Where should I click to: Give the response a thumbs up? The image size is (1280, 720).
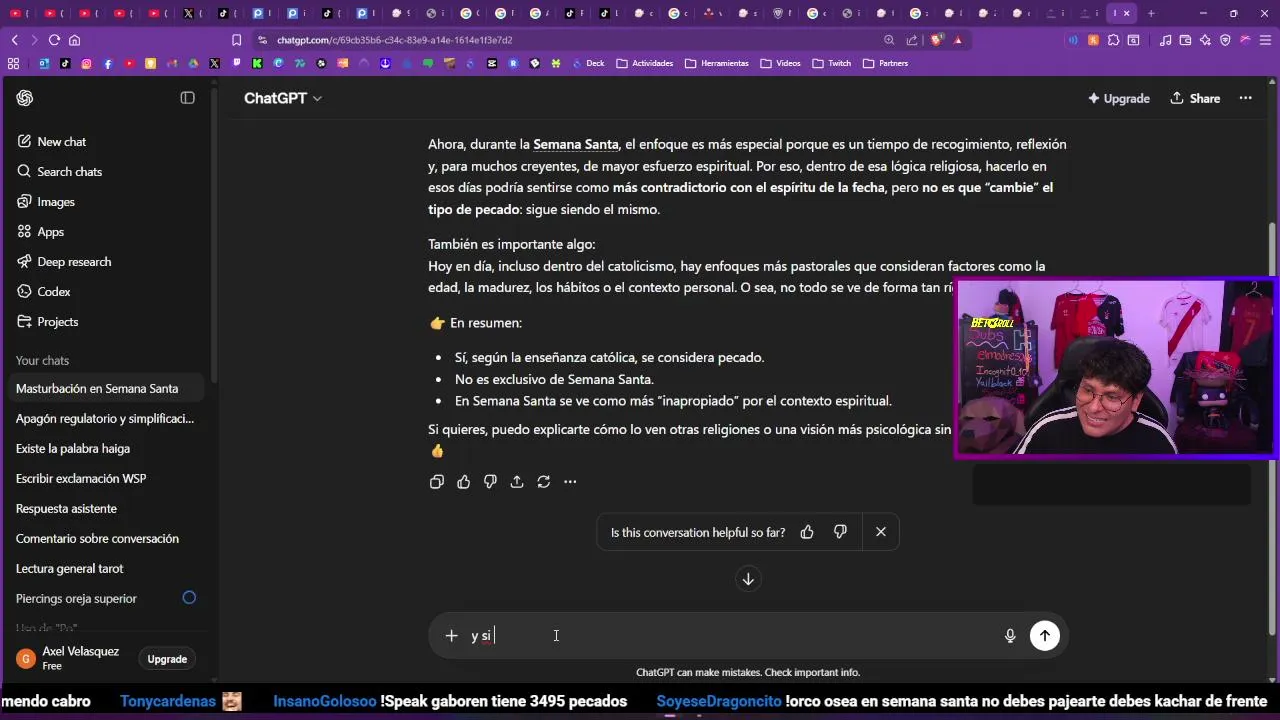pyautogui.click(x=464, y=482)
